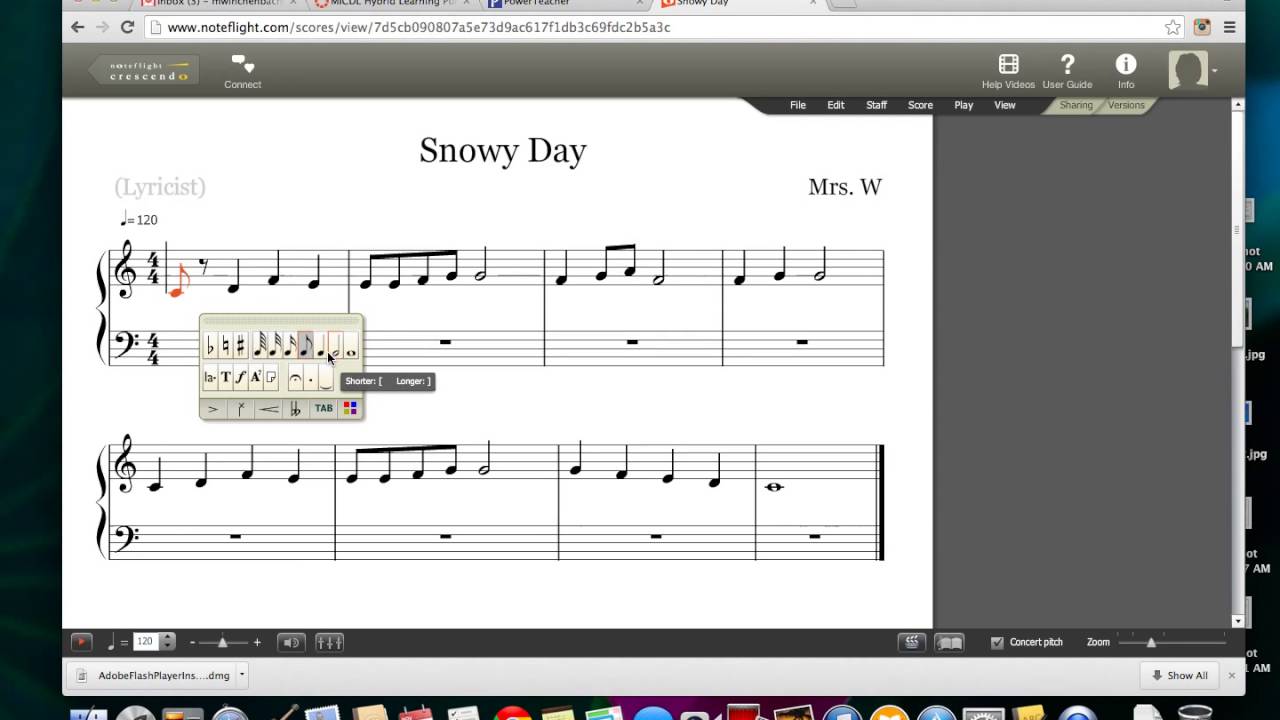1280x720 pixels.
Task: Click Show All downloads
Action: tap(1179, 675)
